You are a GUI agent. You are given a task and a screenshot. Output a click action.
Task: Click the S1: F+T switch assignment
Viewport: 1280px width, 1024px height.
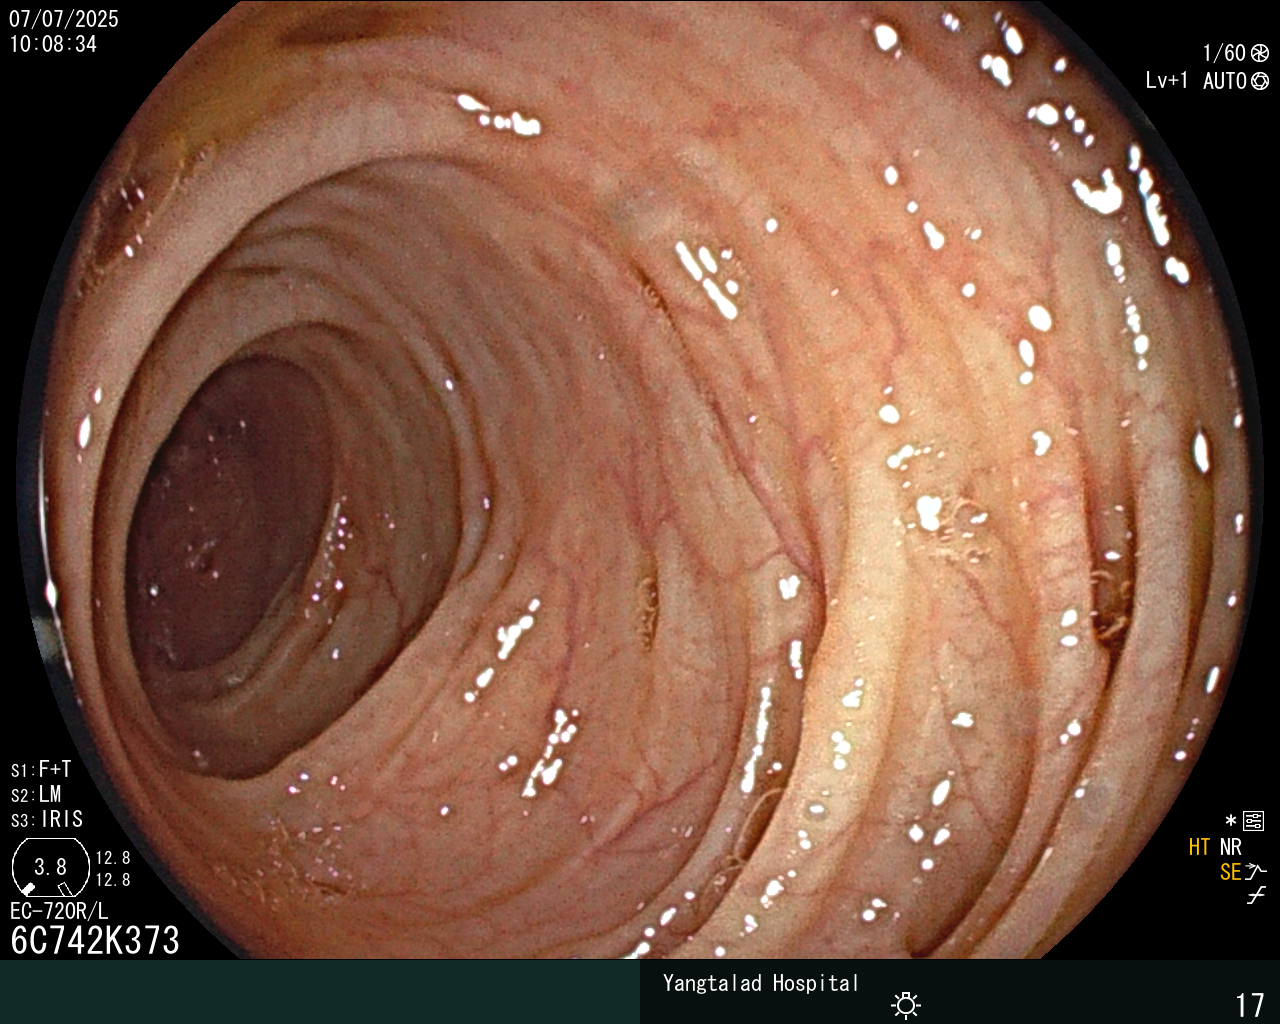(41, 769)
